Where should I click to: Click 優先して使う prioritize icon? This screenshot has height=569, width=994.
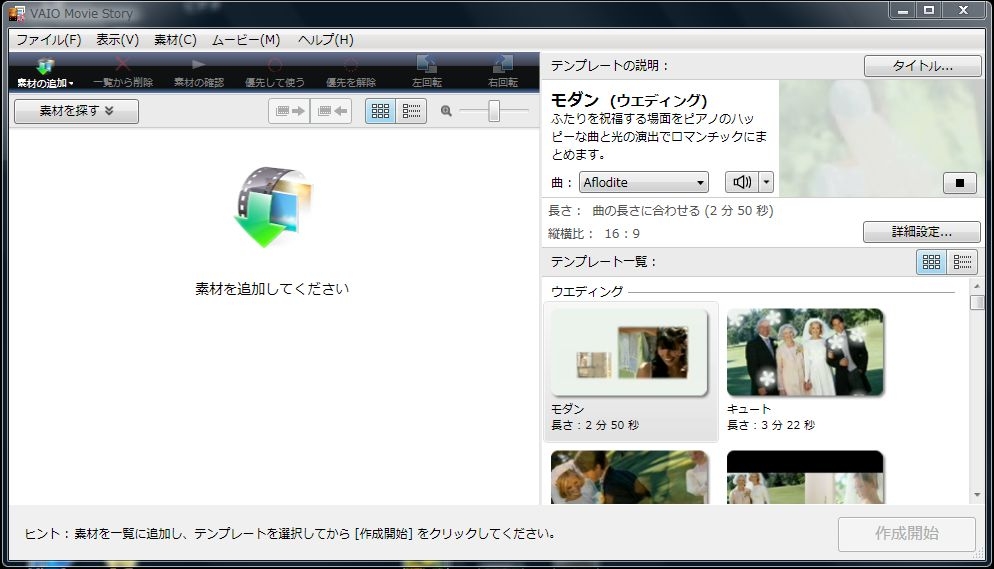coord(274,72)
